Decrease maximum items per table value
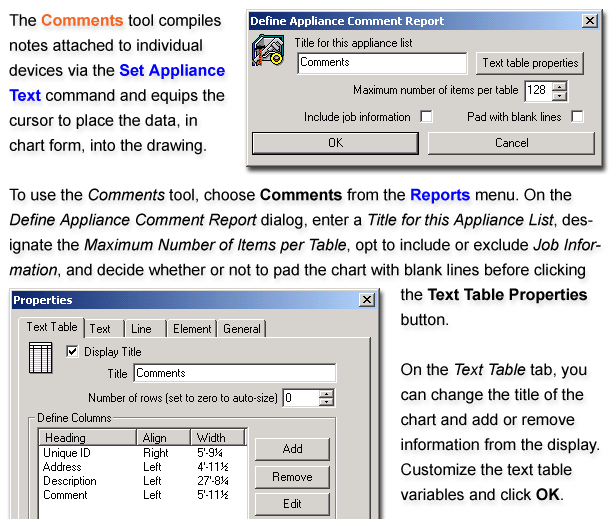This screenshot has height=519, width=612. [x=559, y=96]
